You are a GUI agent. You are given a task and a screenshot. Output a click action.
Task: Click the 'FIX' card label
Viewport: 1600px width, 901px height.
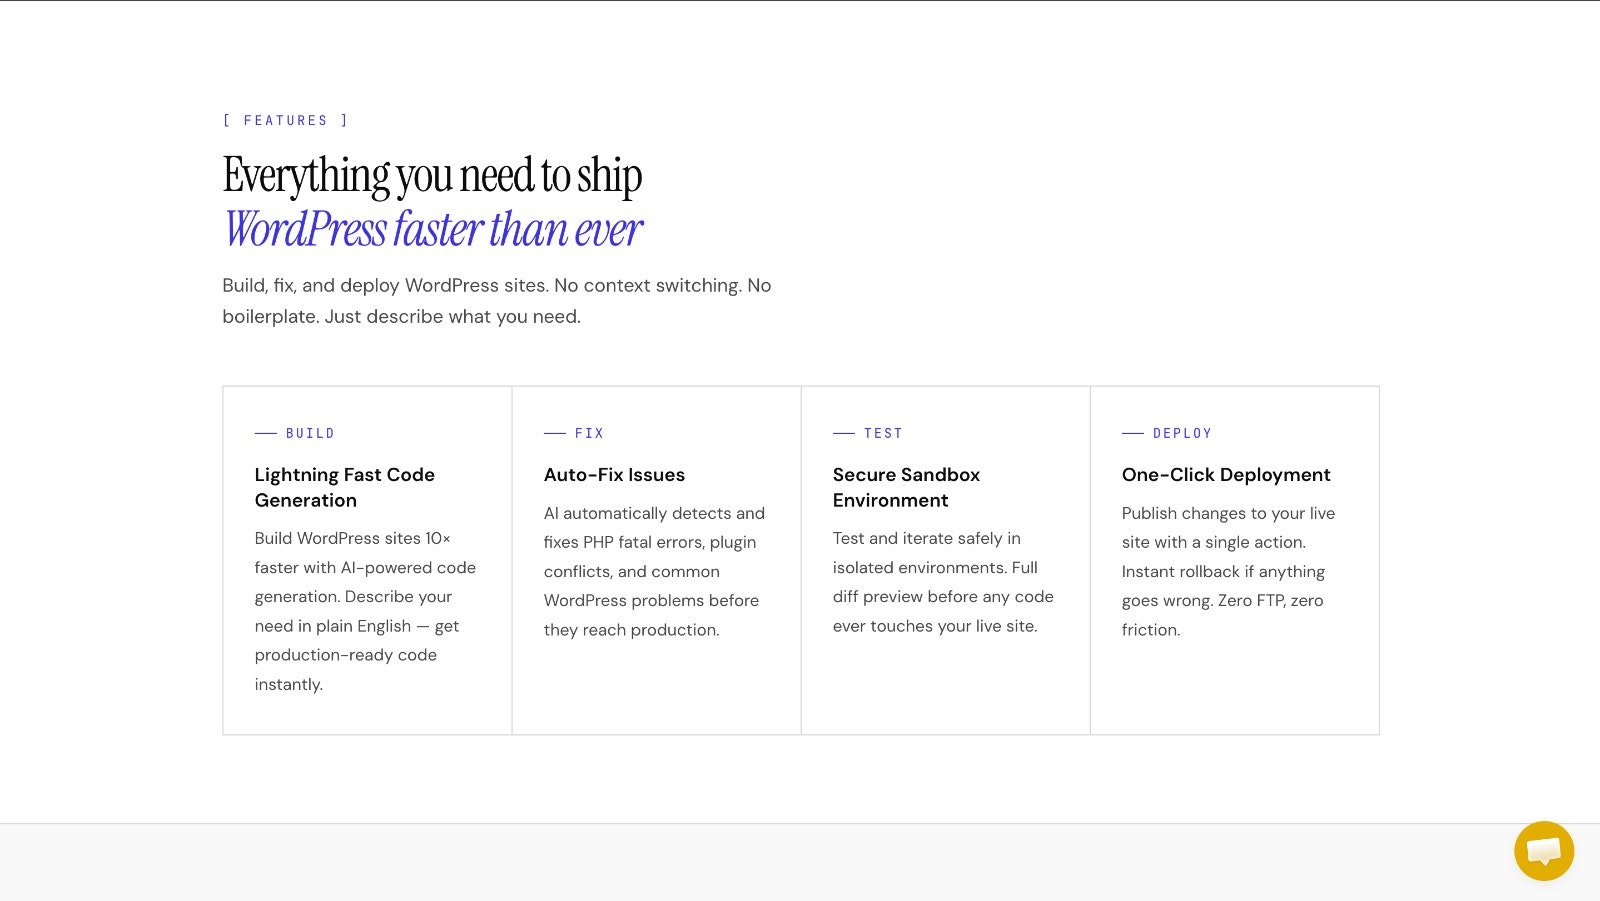pyautogui.click(x=589, y=433)
